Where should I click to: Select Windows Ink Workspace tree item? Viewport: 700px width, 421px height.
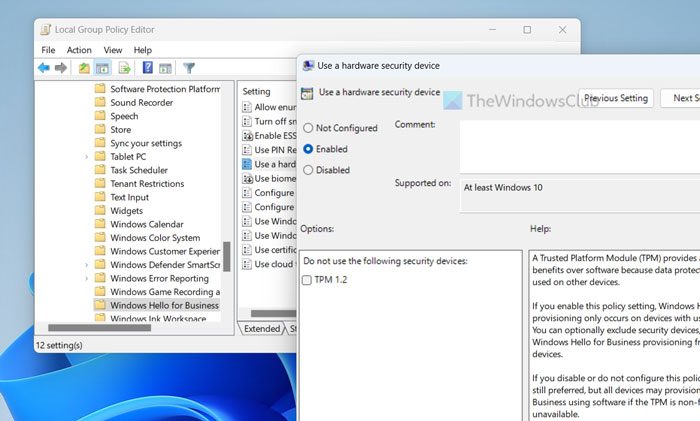[x=158, y=317]
